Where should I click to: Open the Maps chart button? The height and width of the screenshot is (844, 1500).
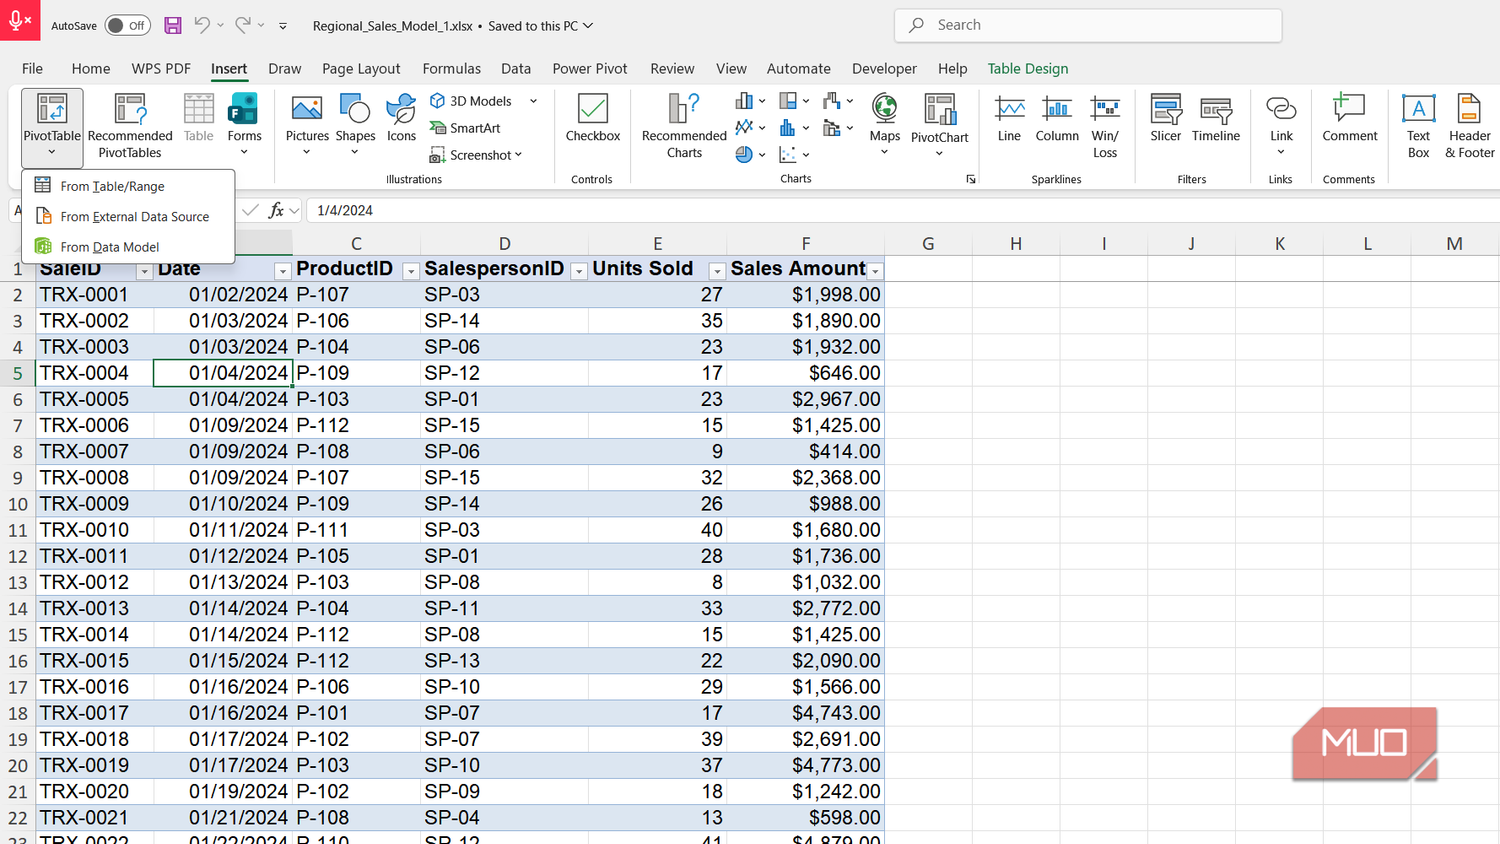pos(884,126)
